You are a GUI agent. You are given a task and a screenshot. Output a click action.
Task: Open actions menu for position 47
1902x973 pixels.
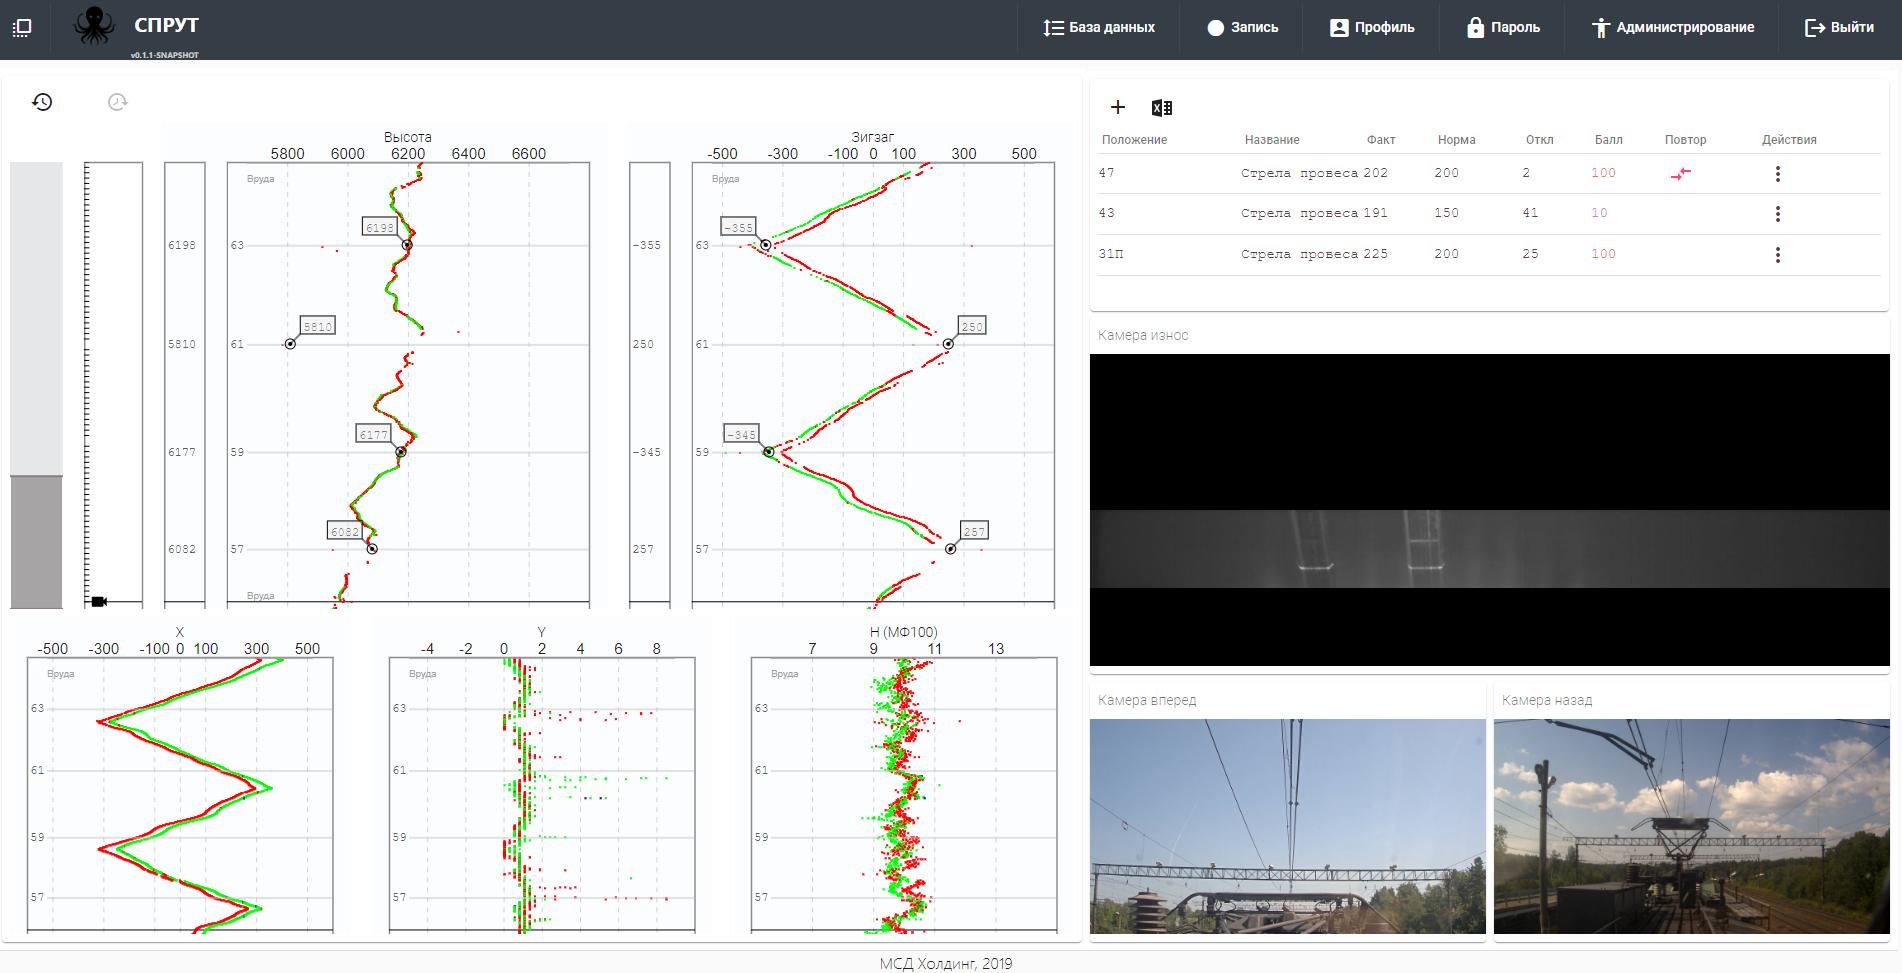[1777, 174]
